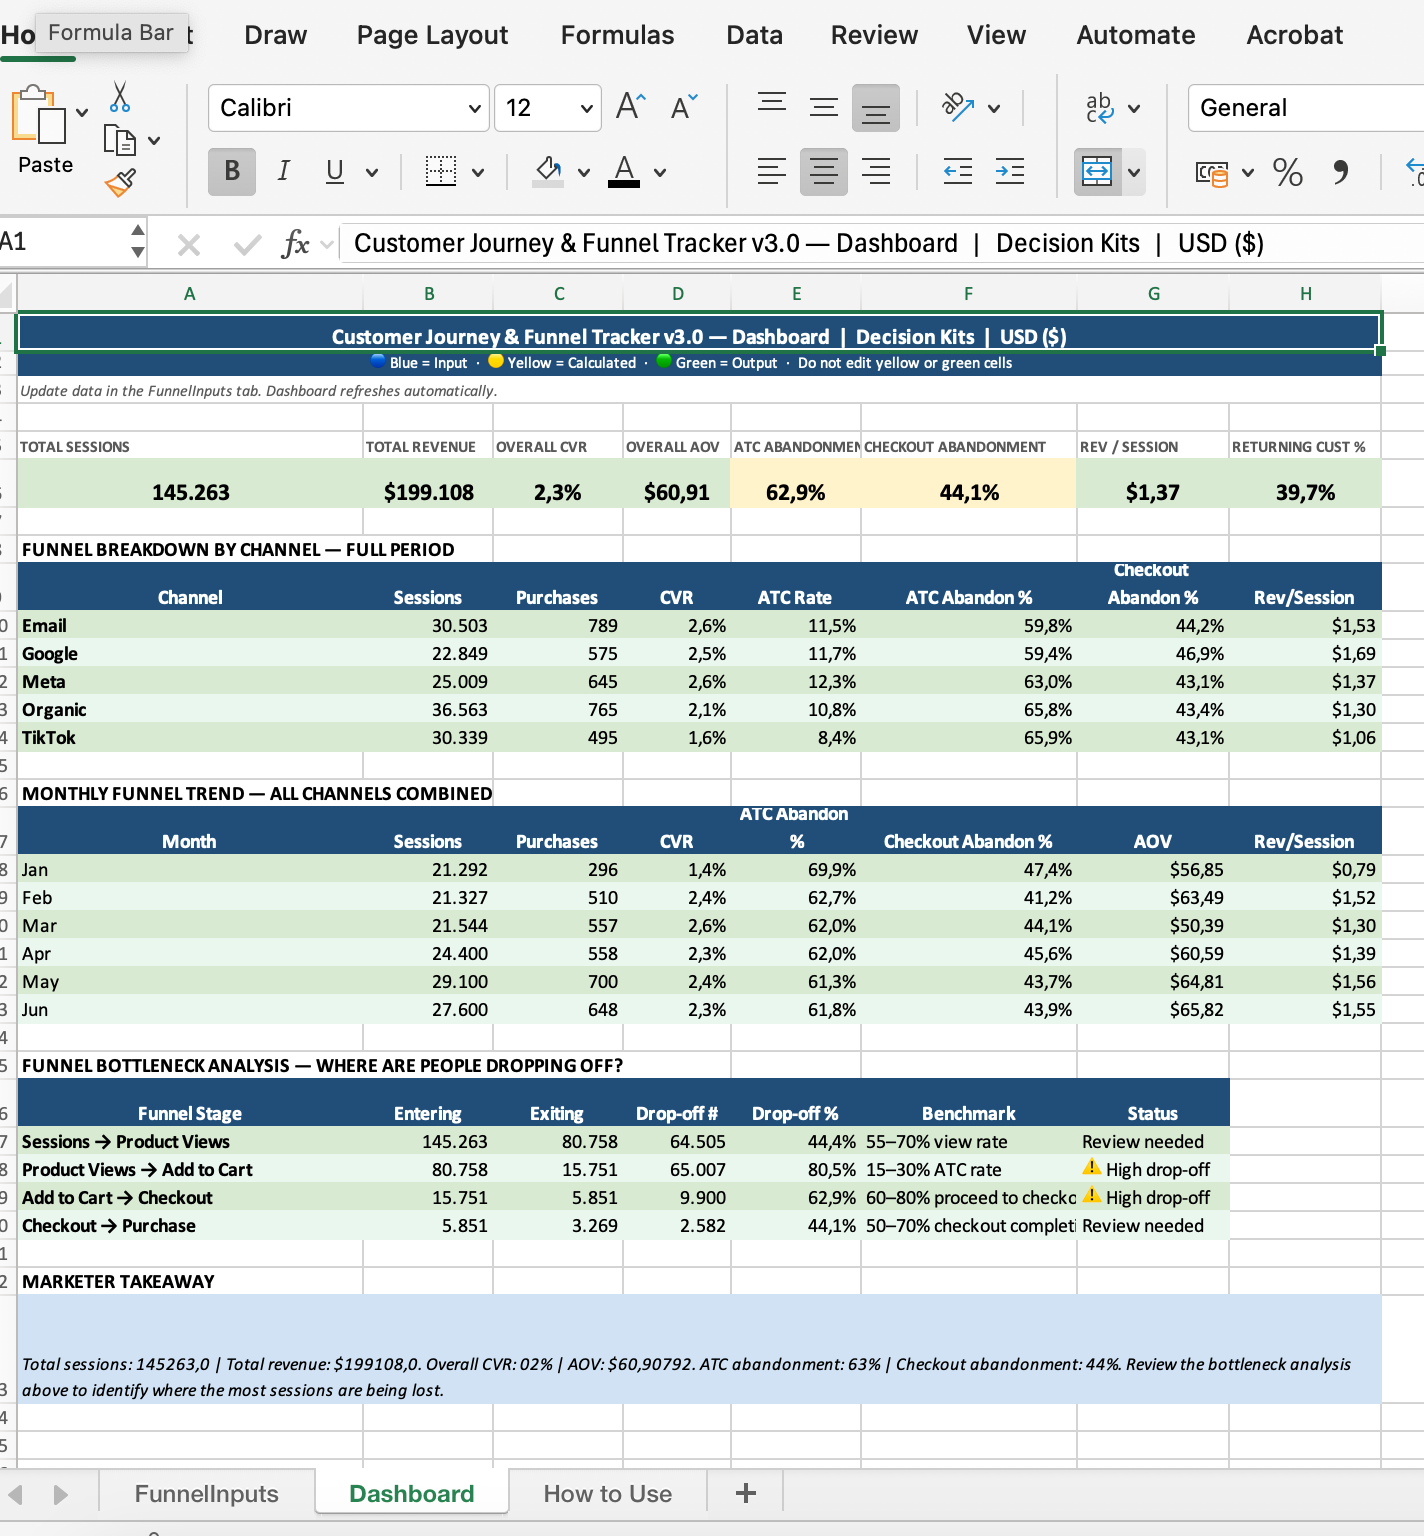Align text to middle
Image resolution: width=1424 pixels, height=1536 pixels.
coord(824,106)
